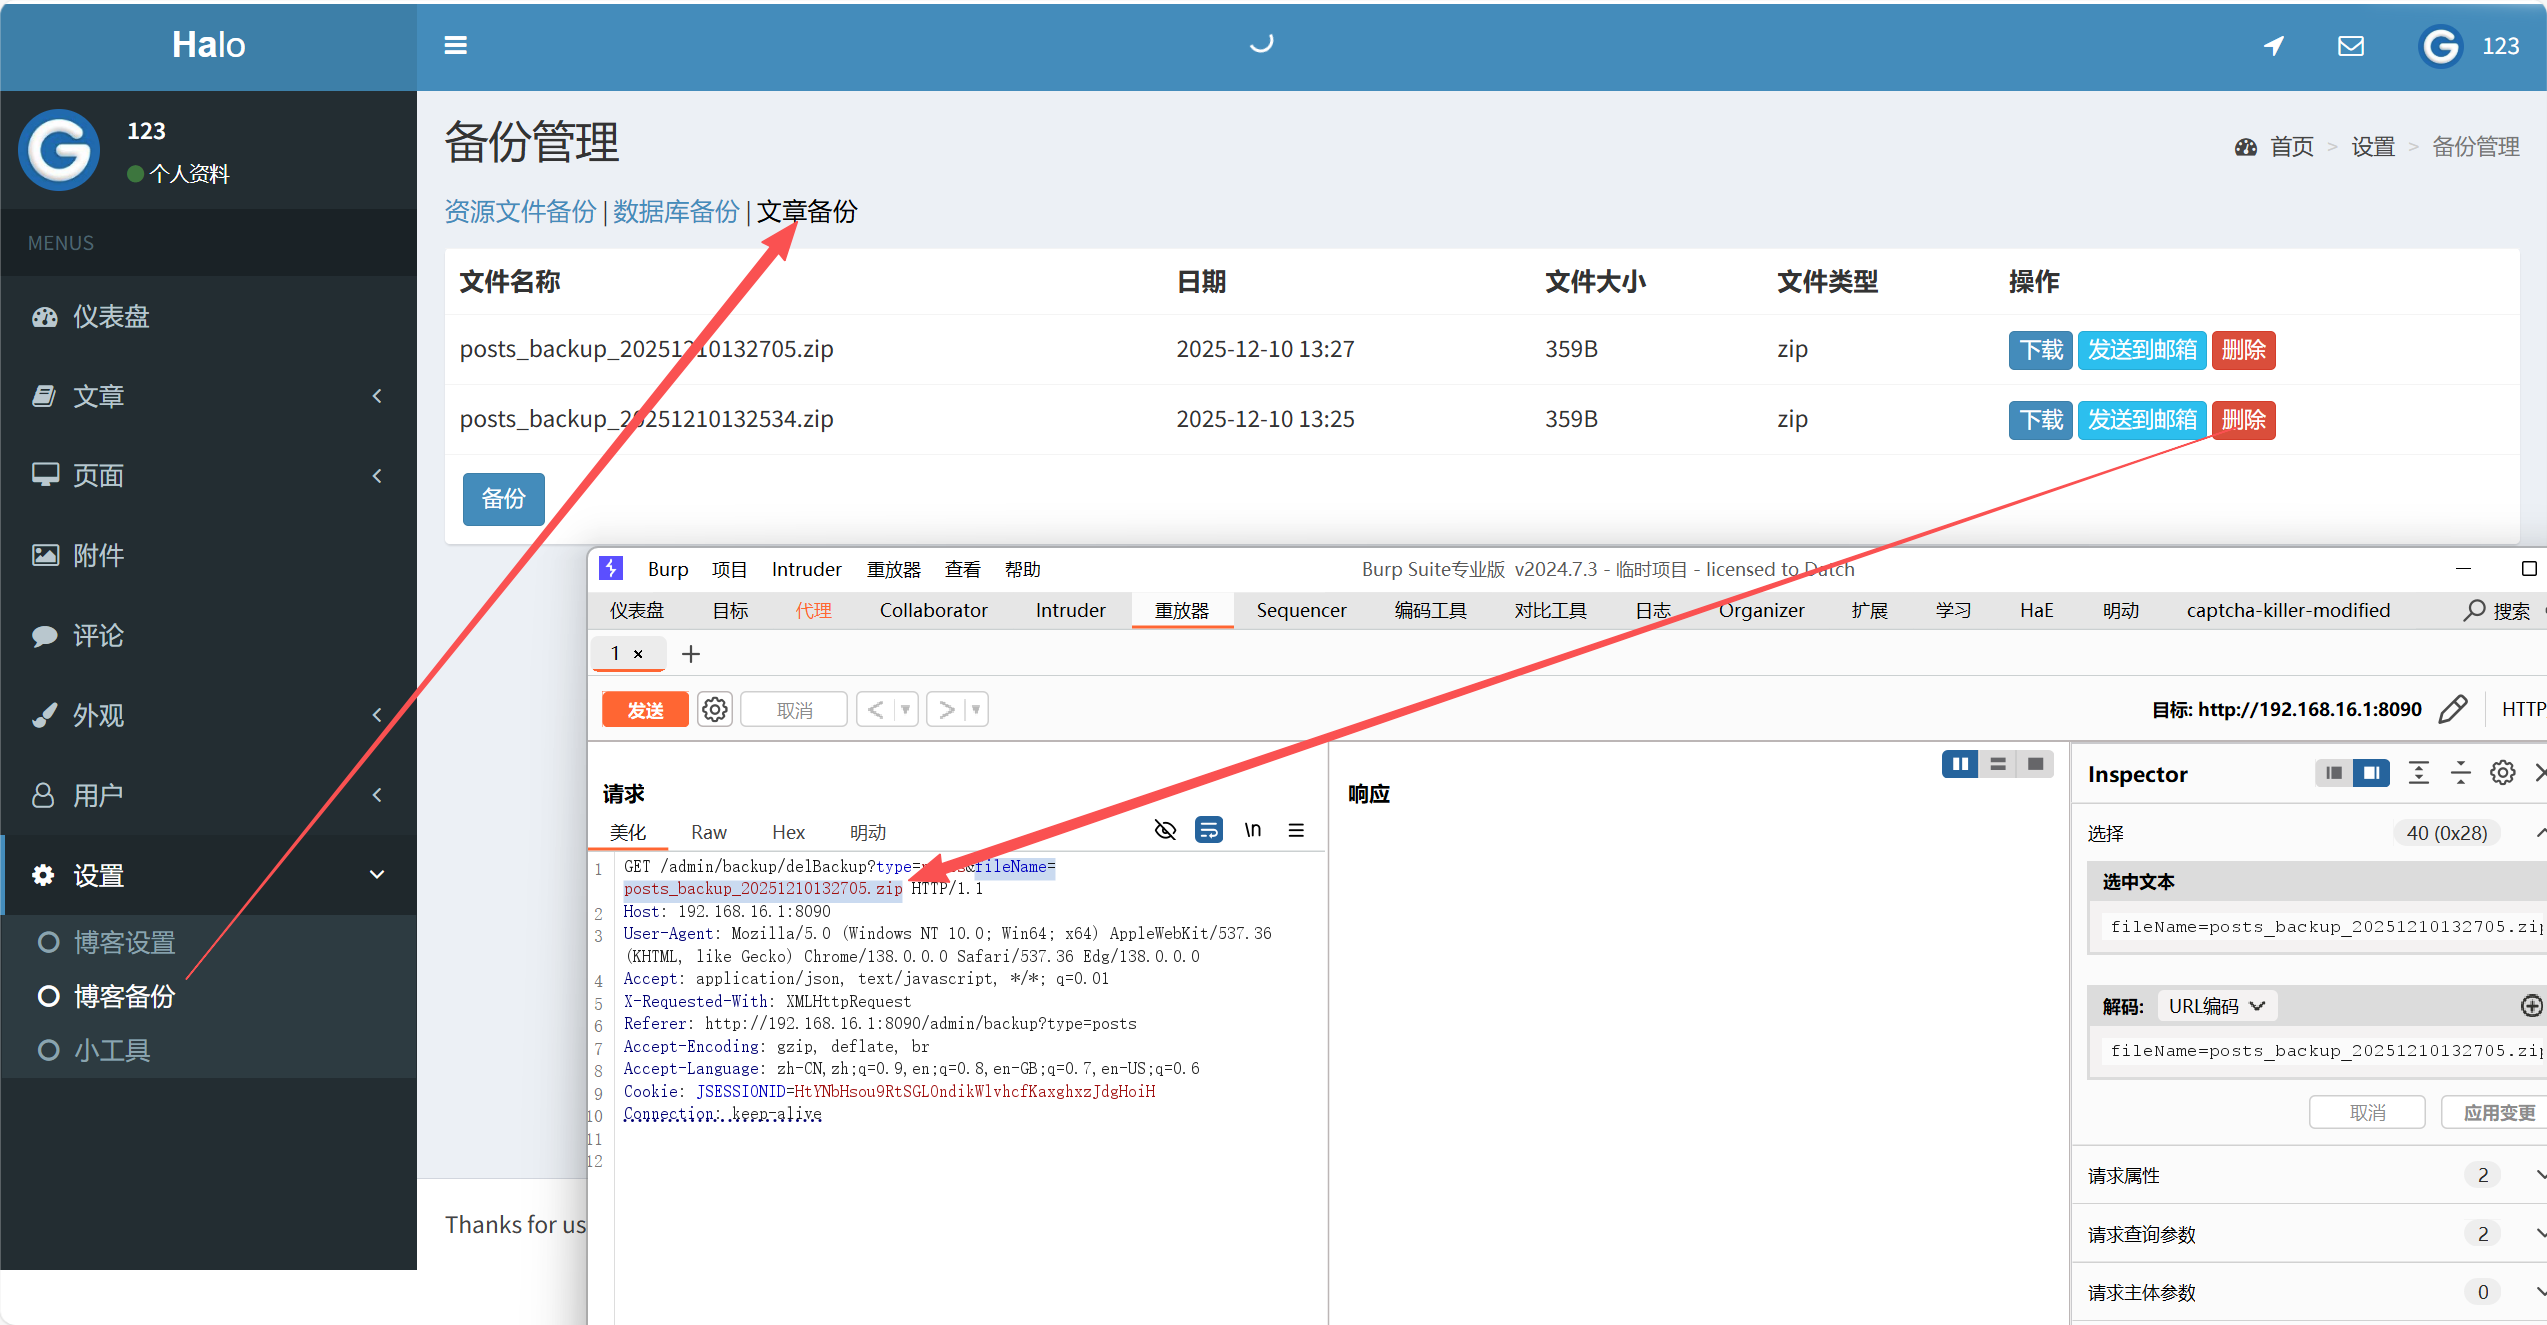Click the pencil edit target icon

click(2453, 710)
